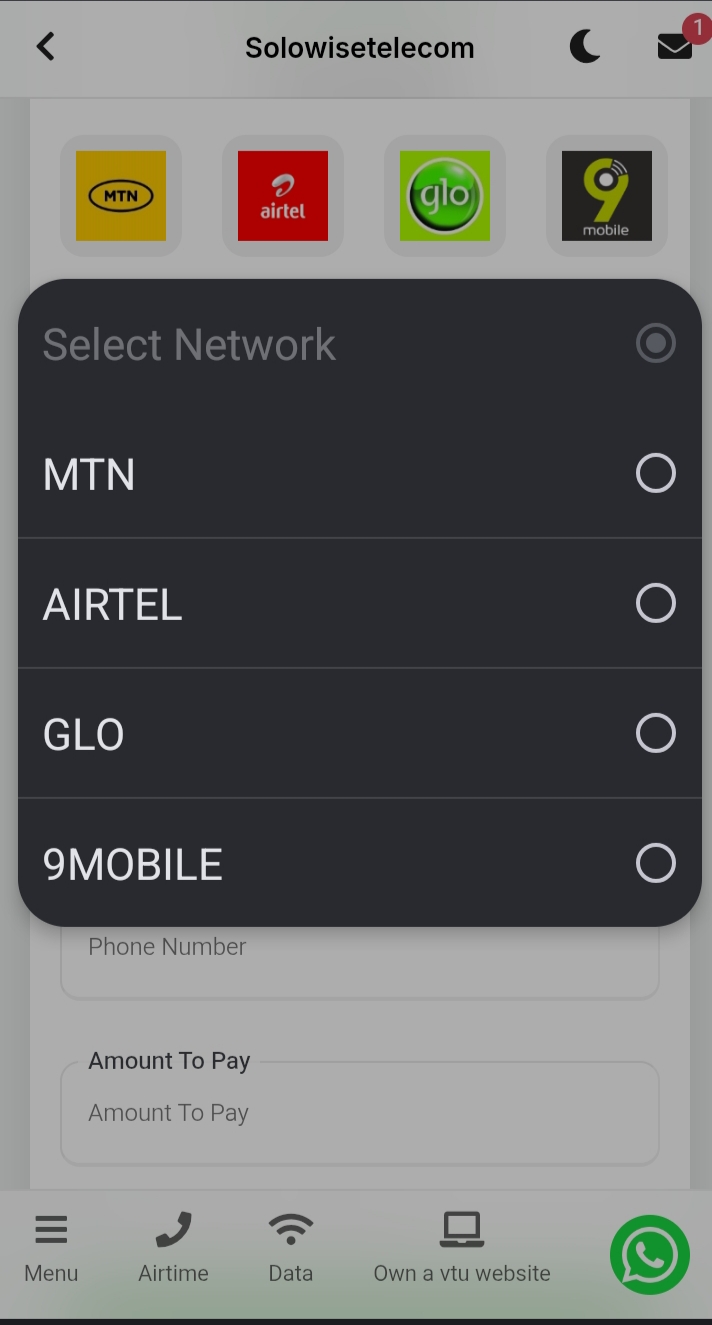This screenshot has width=712, height=1325.
Task: Select the Airtel logo tile
Action: tap(283, 196)
